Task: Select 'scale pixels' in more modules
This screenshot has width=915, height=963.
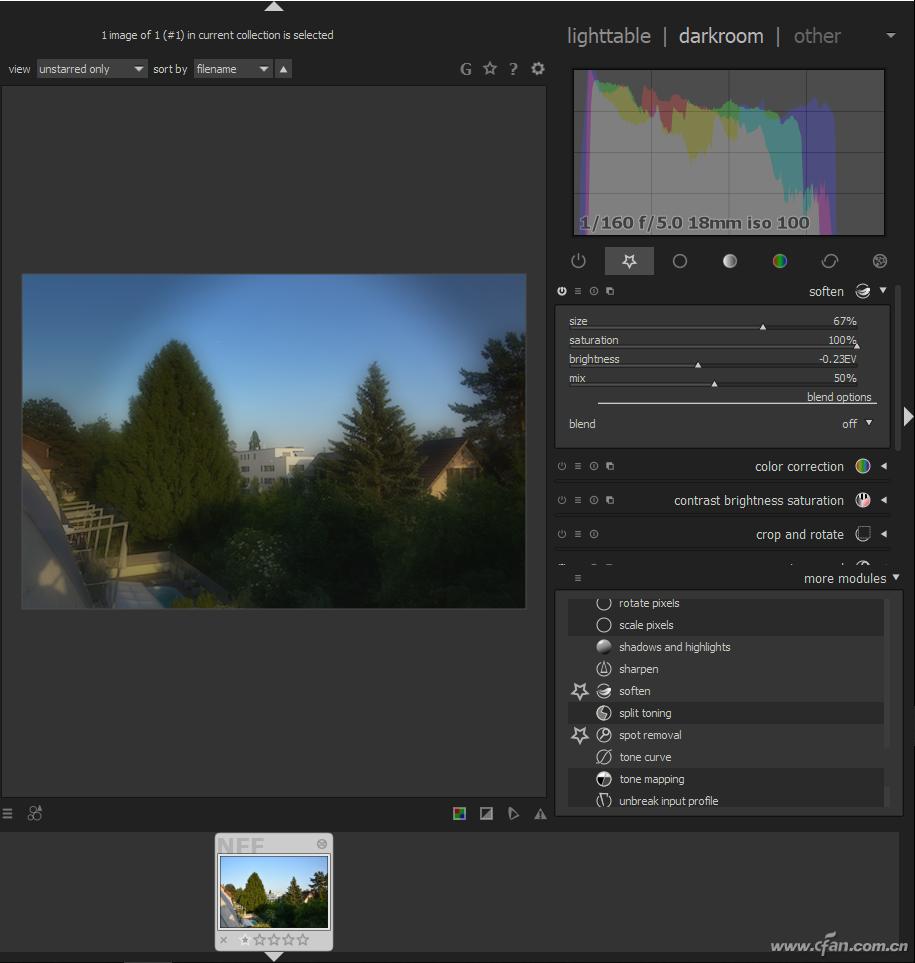Action: (x=725, y=625)
